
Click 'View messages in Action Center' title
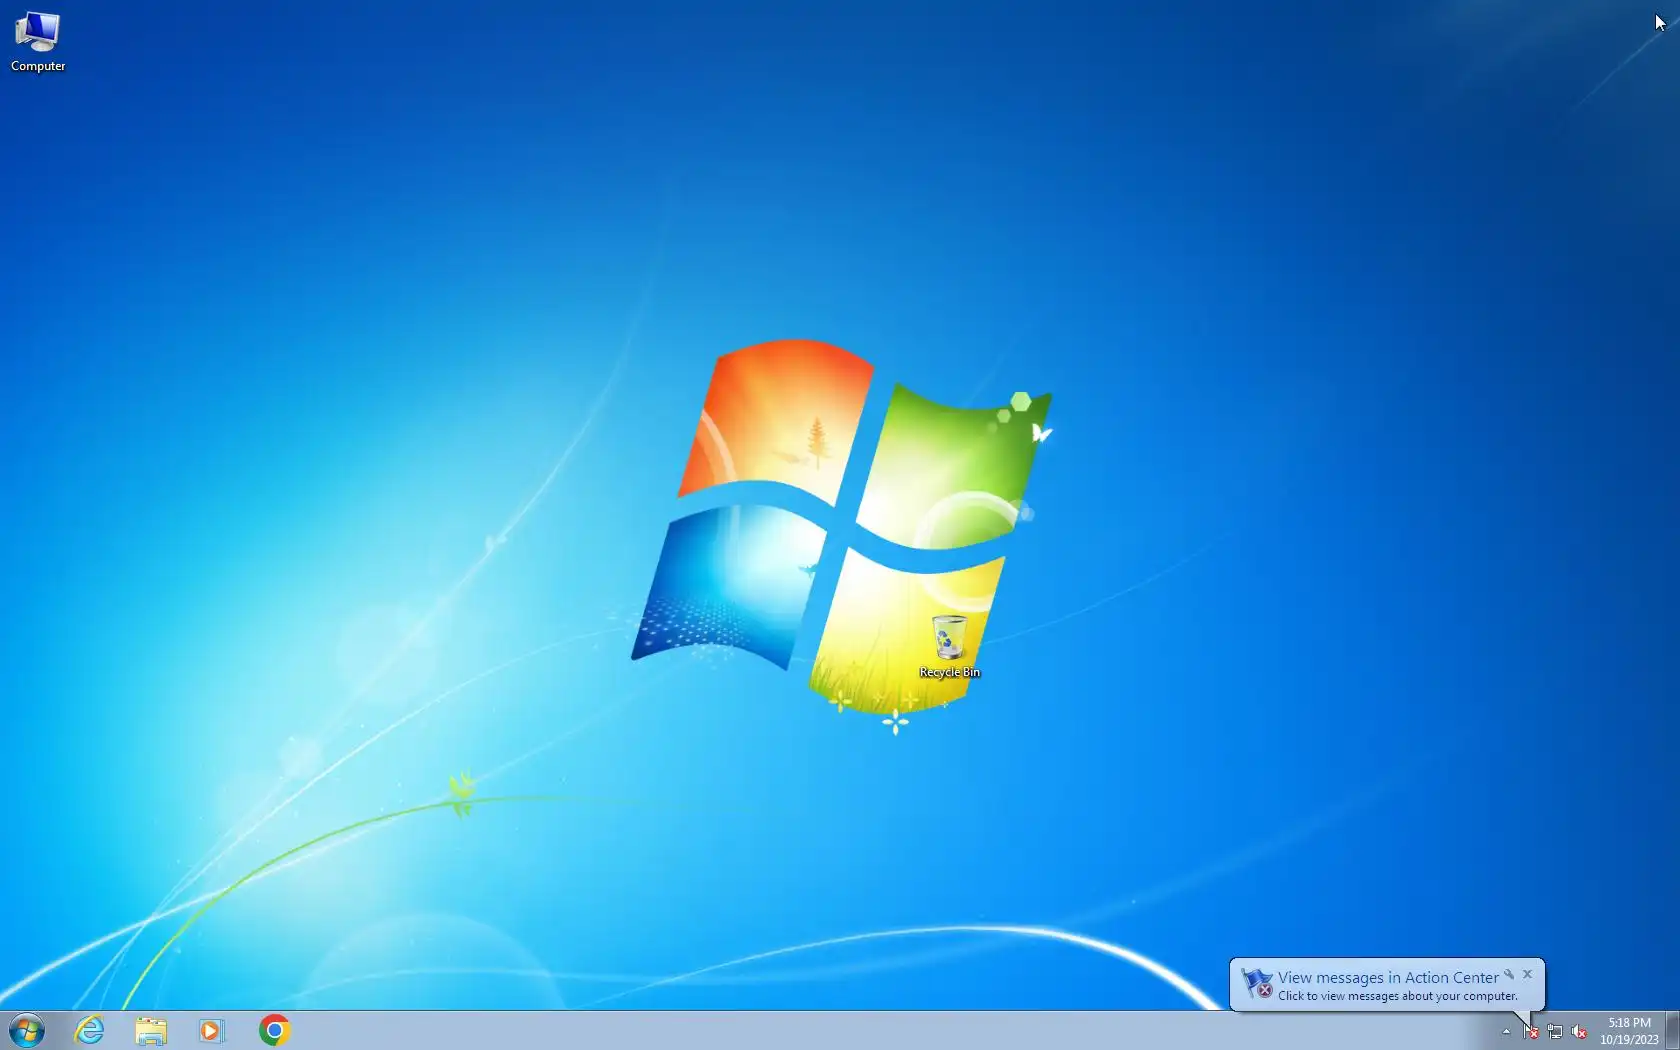(x=1388, y=977)
